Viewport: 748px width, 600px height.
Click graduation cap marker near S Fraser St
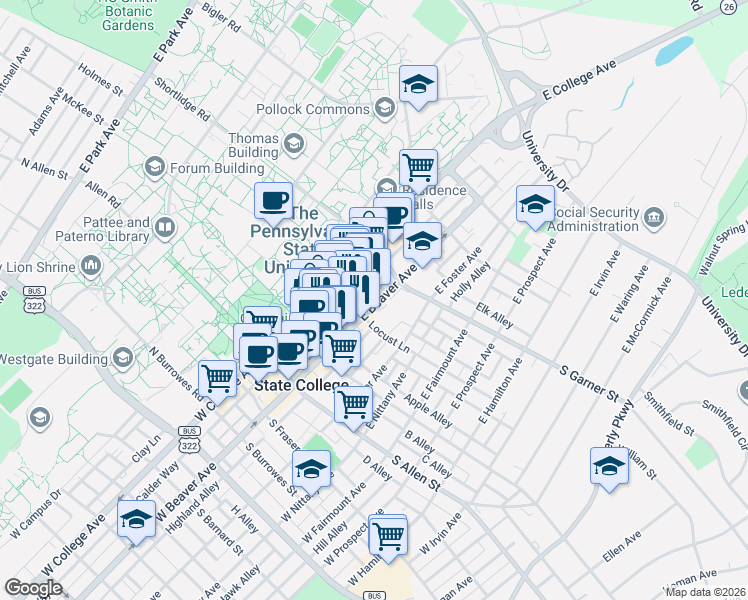(x=312, y=473)
